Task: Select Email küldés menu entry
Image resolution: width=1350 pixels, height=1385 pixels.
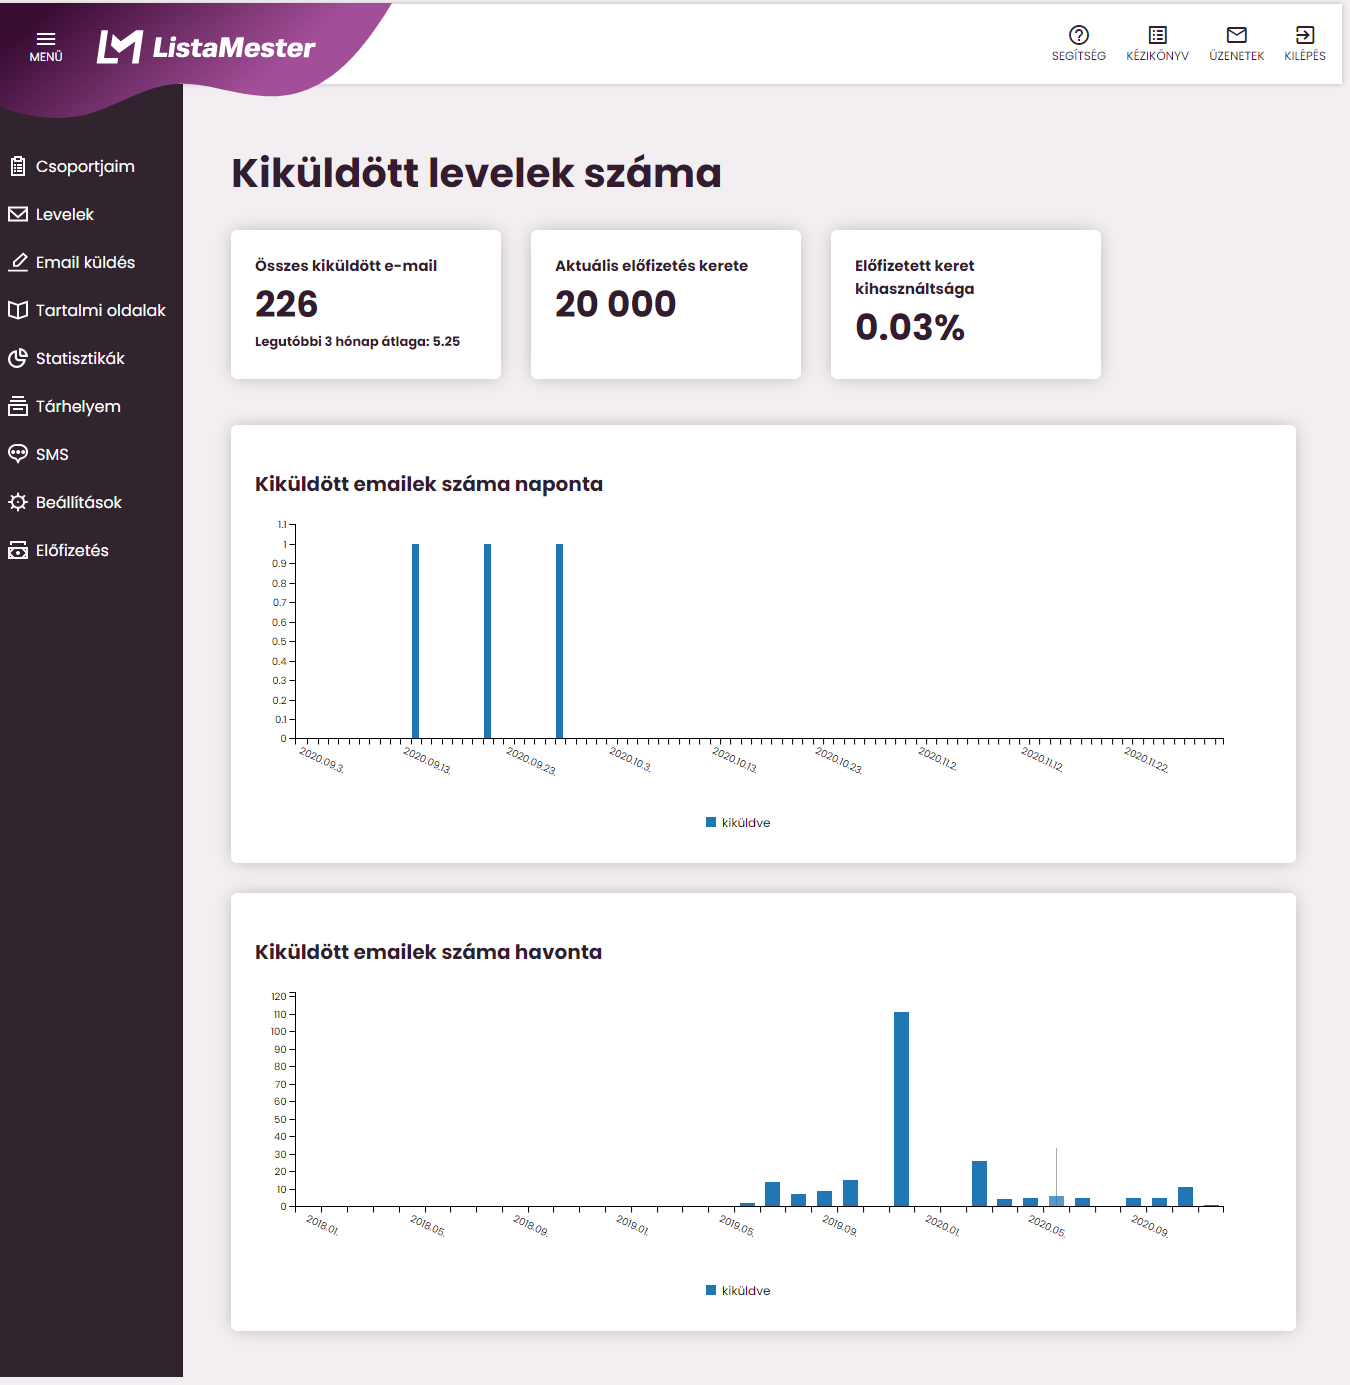Action: click(85, 262)
